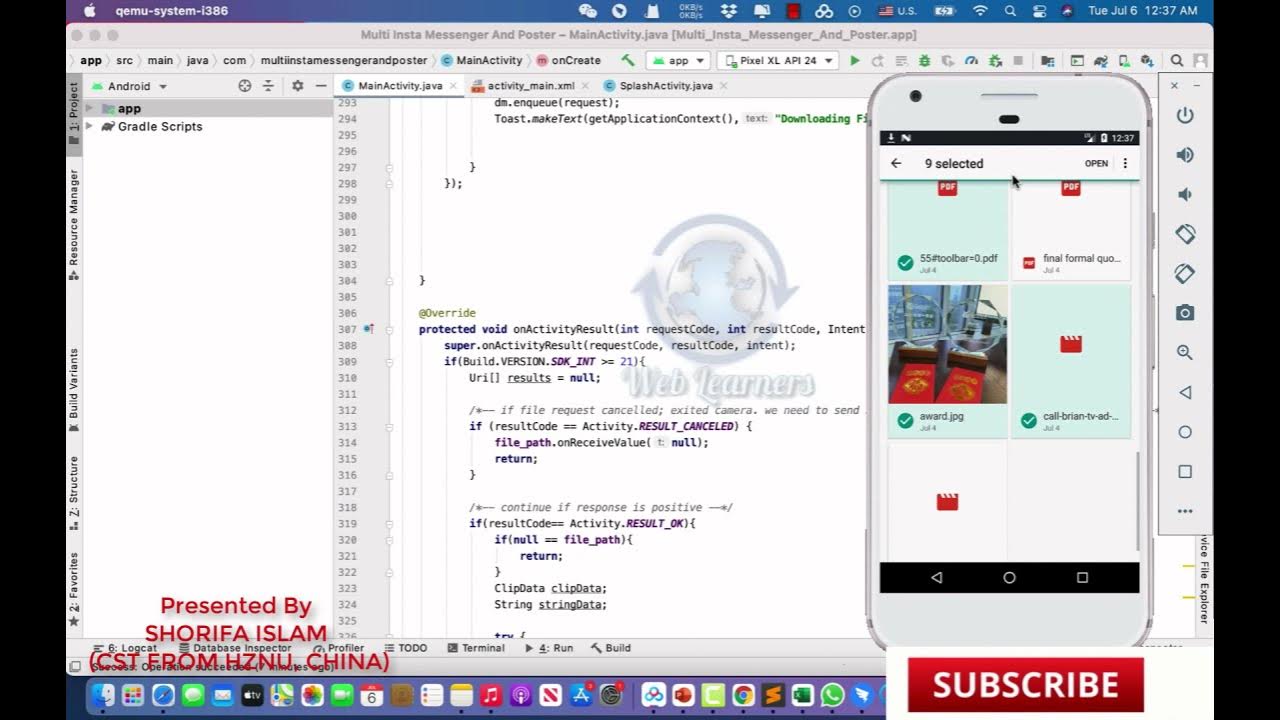Open the Build tool window tab

610,648
